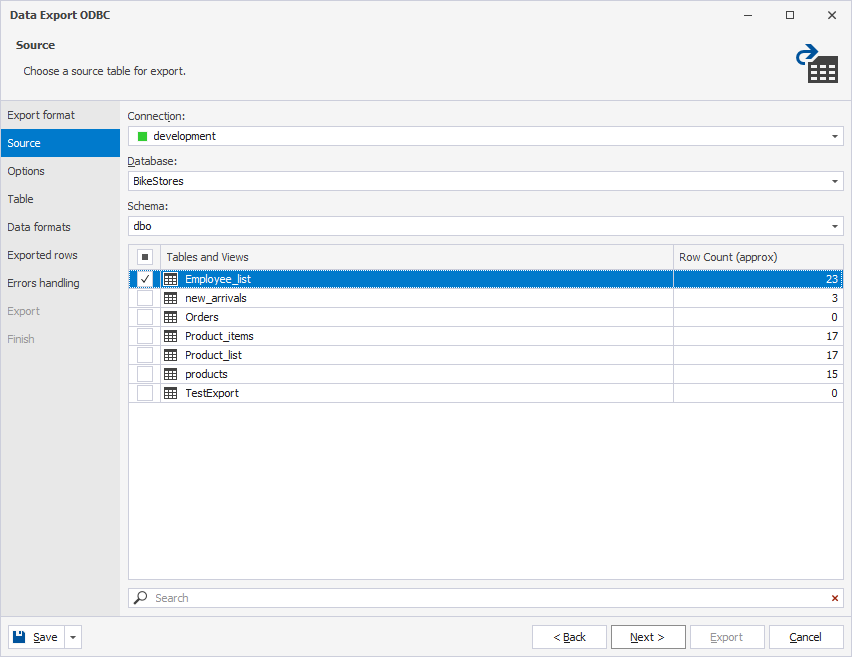Open the Connection dropdown
The width and height of the screenshot is (852, 657).
pyautogui.click(x=835, y=136)
